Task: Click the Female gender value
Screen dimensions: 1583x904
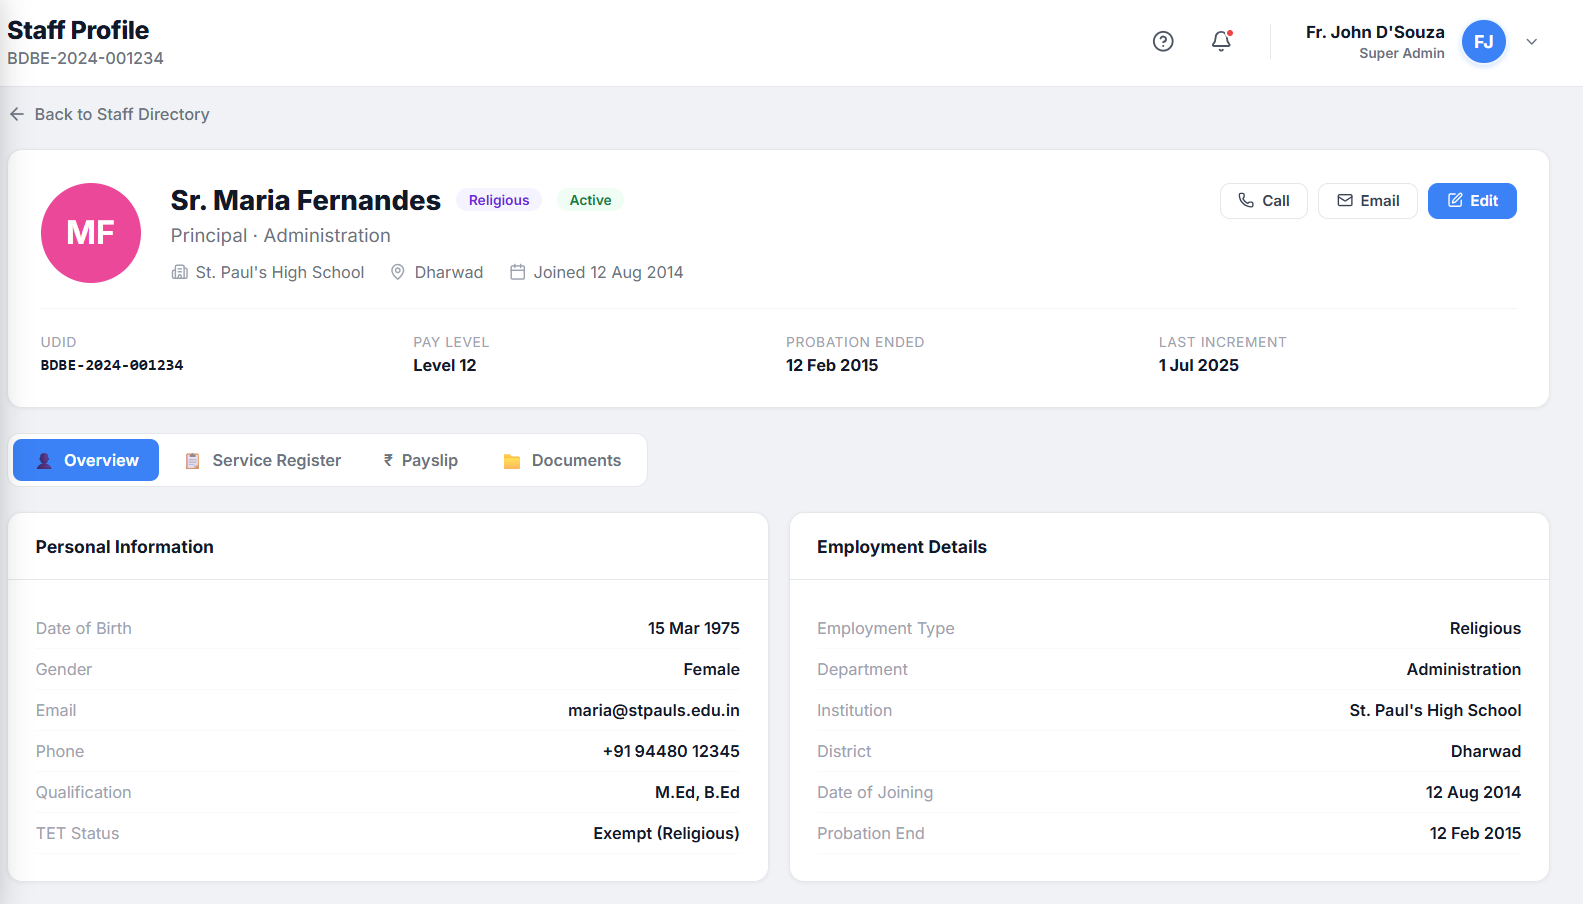Action: click(x=712, y=669)
